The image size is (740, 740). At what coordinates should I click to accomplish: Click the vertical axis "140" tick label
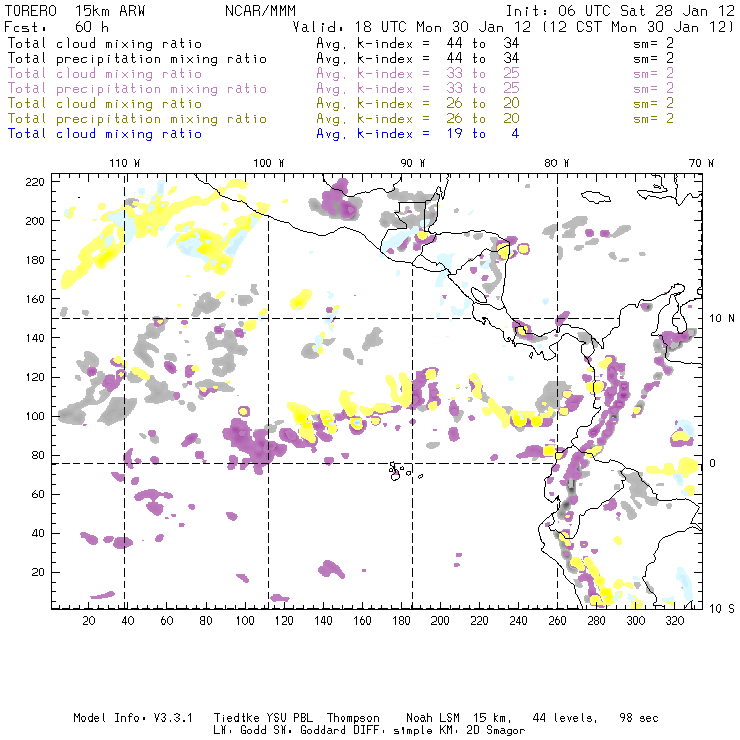[35, 338]
